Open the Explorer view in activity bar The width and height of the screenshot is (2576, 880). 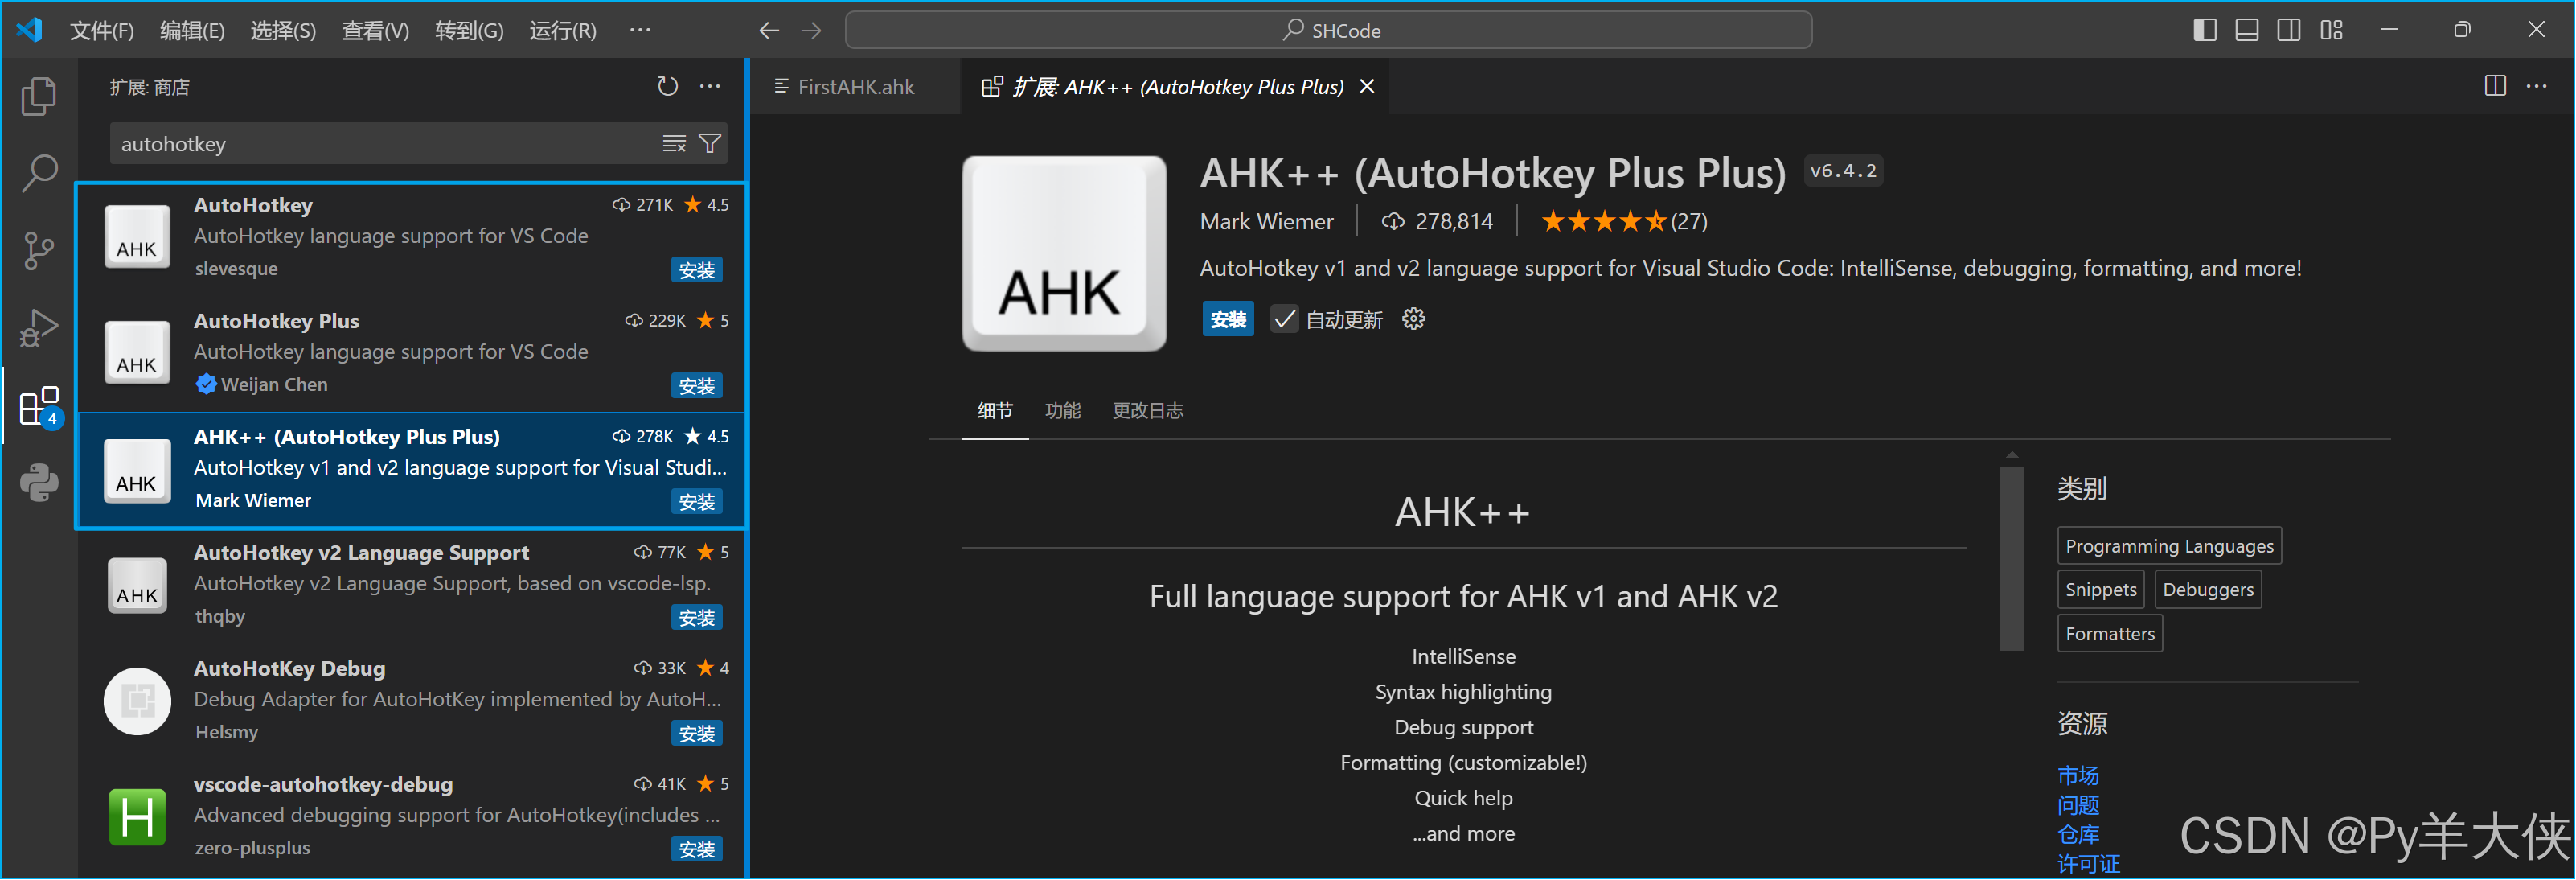coord(38,96)
